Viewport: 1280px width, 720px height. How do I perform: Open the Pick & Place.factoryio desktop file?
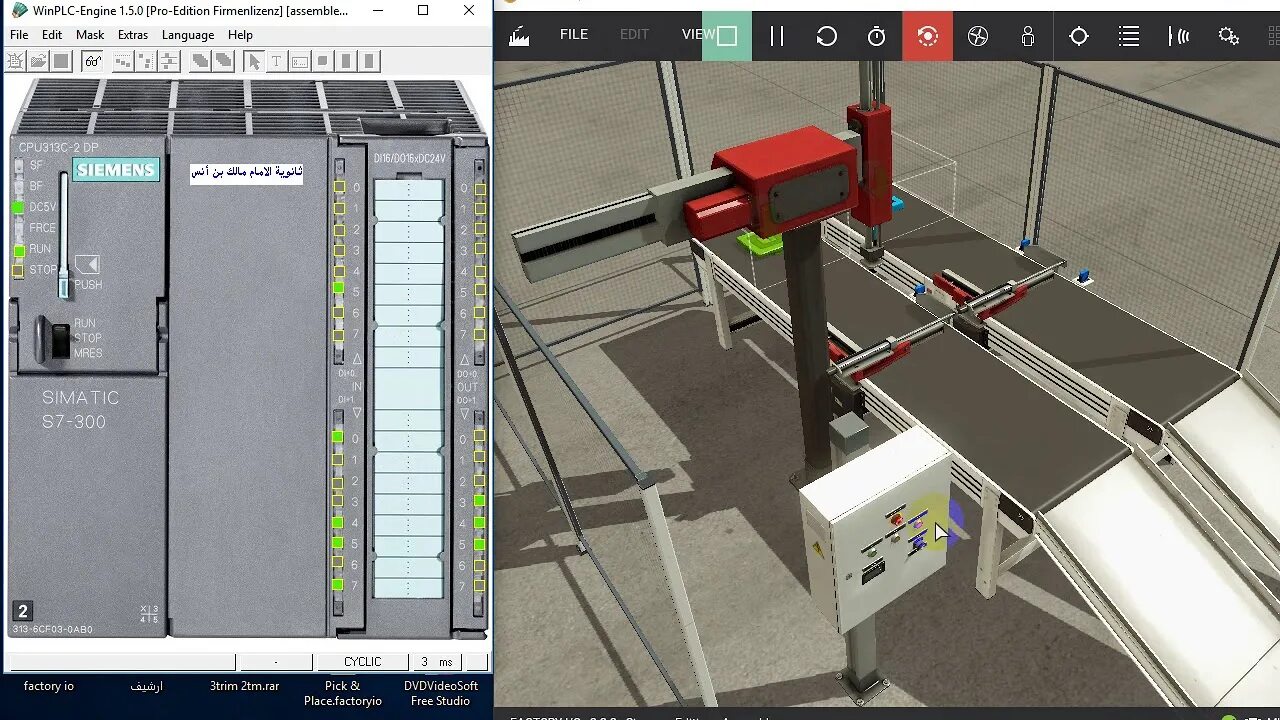(343, 693)
